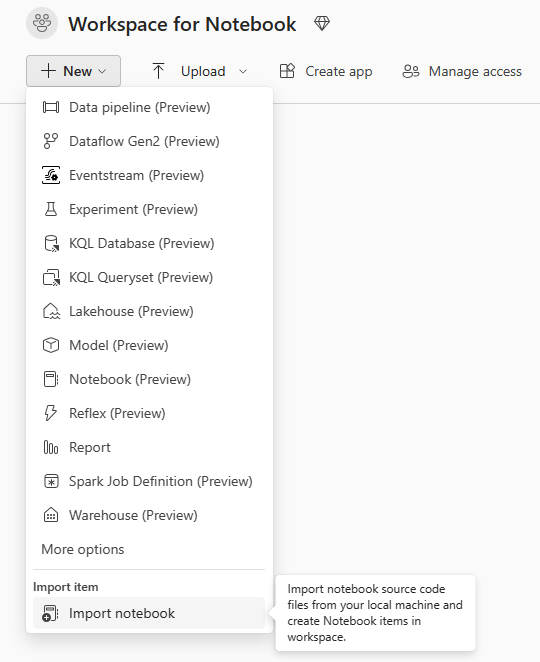
Task: Click the Lakehouse icon
Action: tap(51, 311)
